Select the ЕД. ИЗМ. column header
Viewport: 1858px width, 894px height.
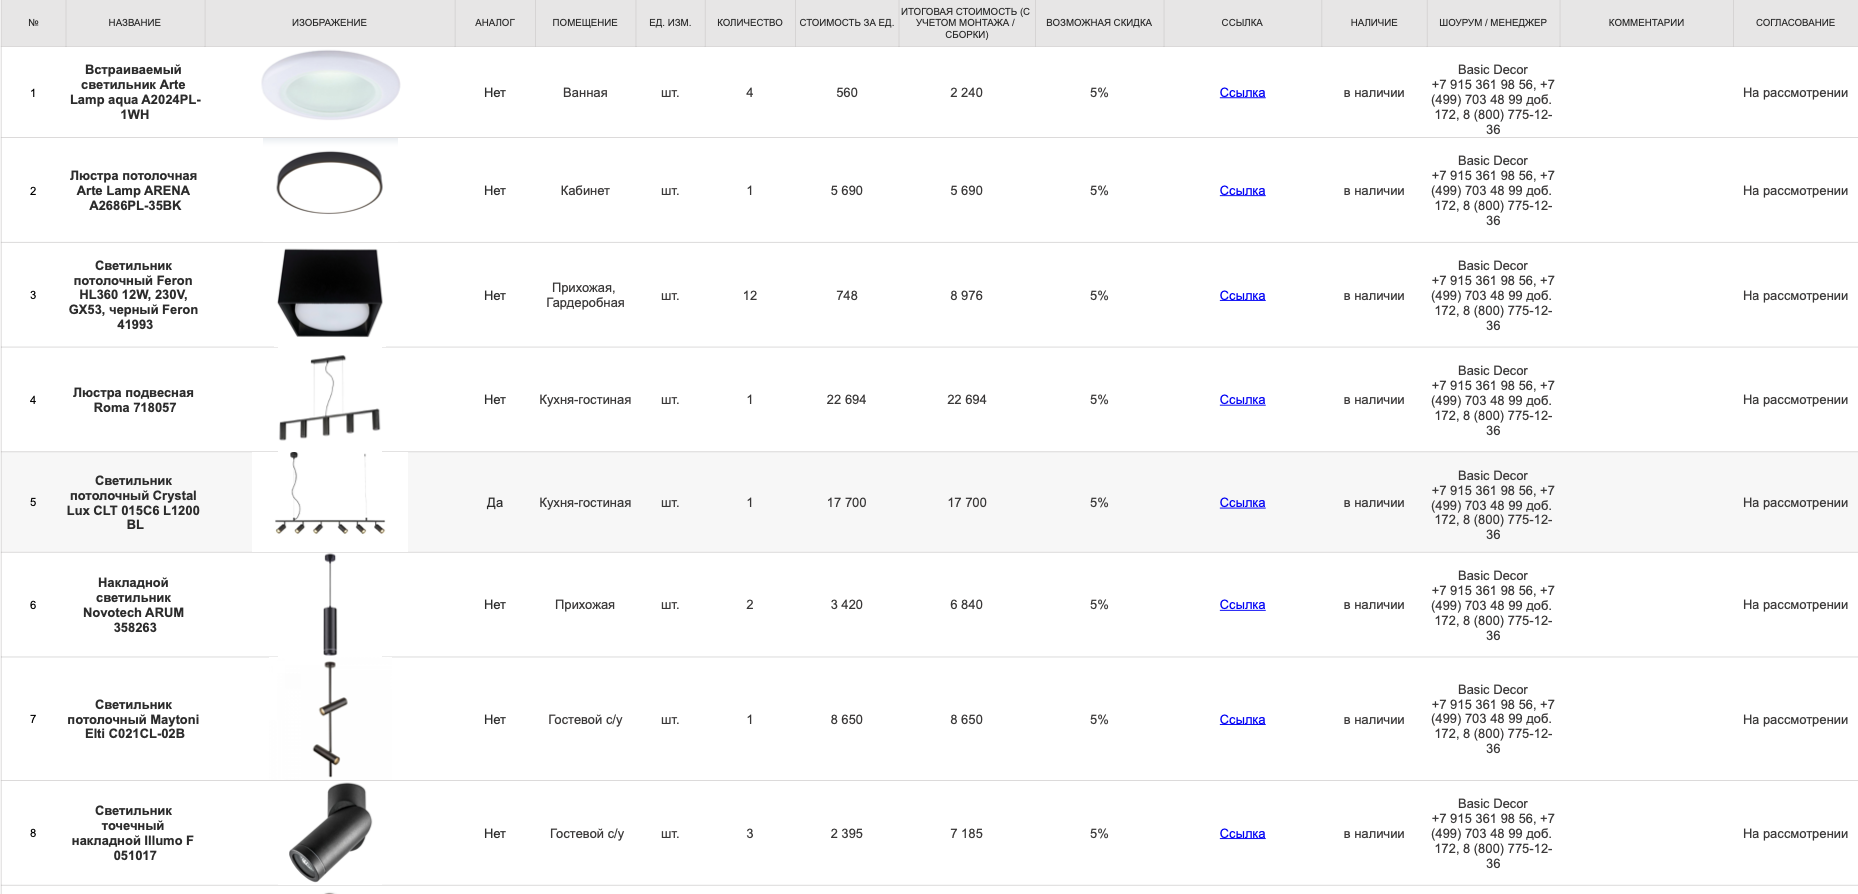pyautogui.click(x=670, y=23)
